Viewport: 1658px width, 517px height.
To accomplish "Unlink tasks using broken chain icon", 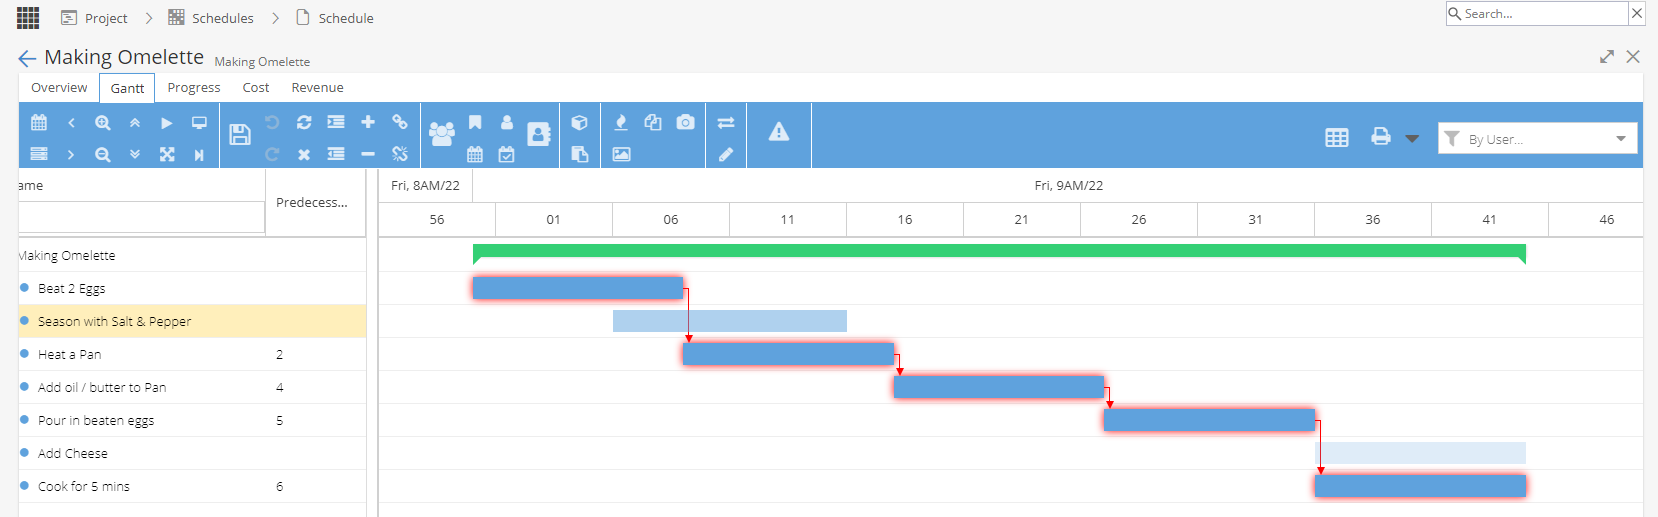I will (x=400, y=154).
